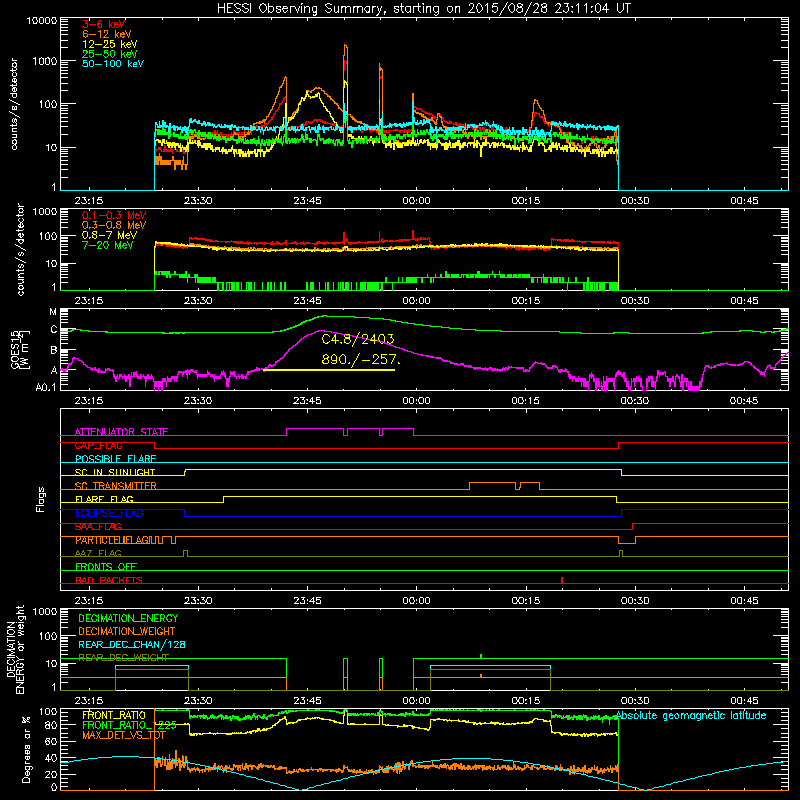800x800 pixels.
Task: Click the A0.1 tick on GOES axis
Action: coord(46,387)
